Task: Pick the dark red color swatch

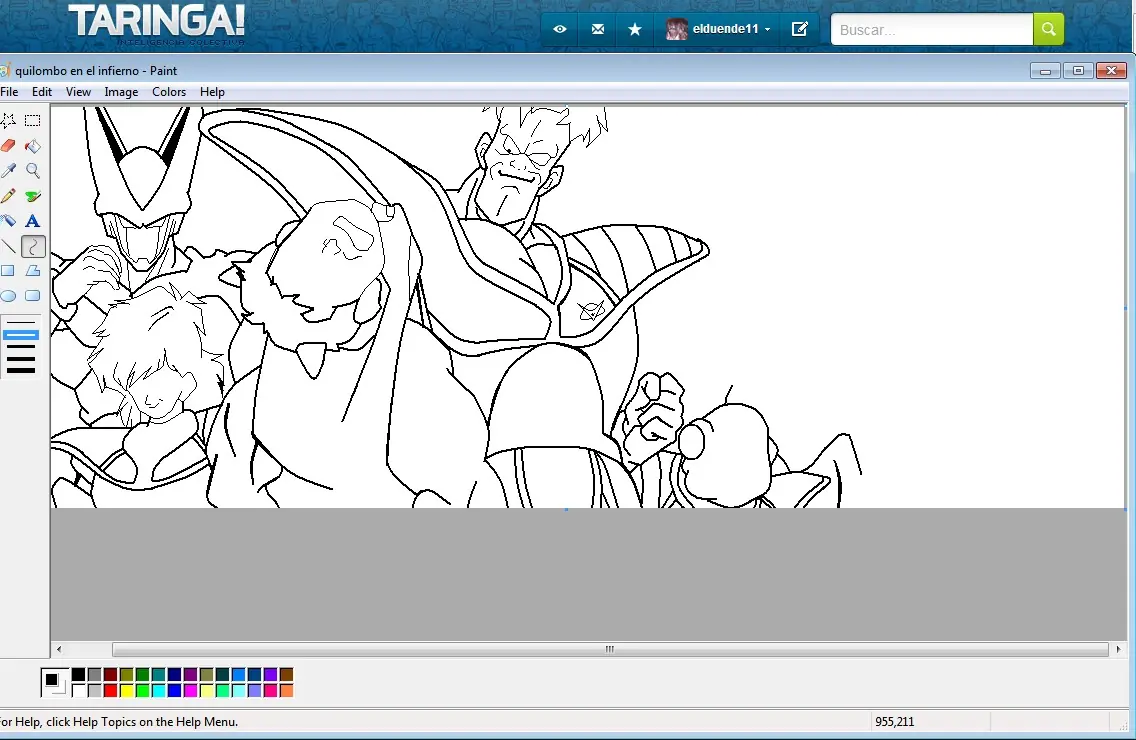Action: click(110, 675)
